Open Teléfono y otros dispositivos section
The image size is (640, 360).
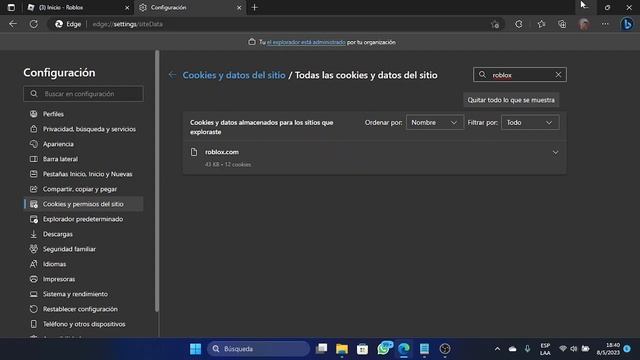pos(83,324)
